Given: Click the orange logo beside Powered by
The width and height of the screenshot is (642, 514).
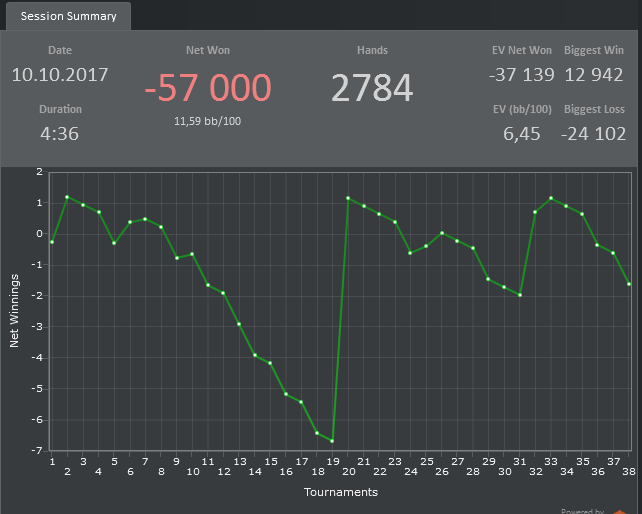Looking at the screenshot, I should click(x=619, y=512).
